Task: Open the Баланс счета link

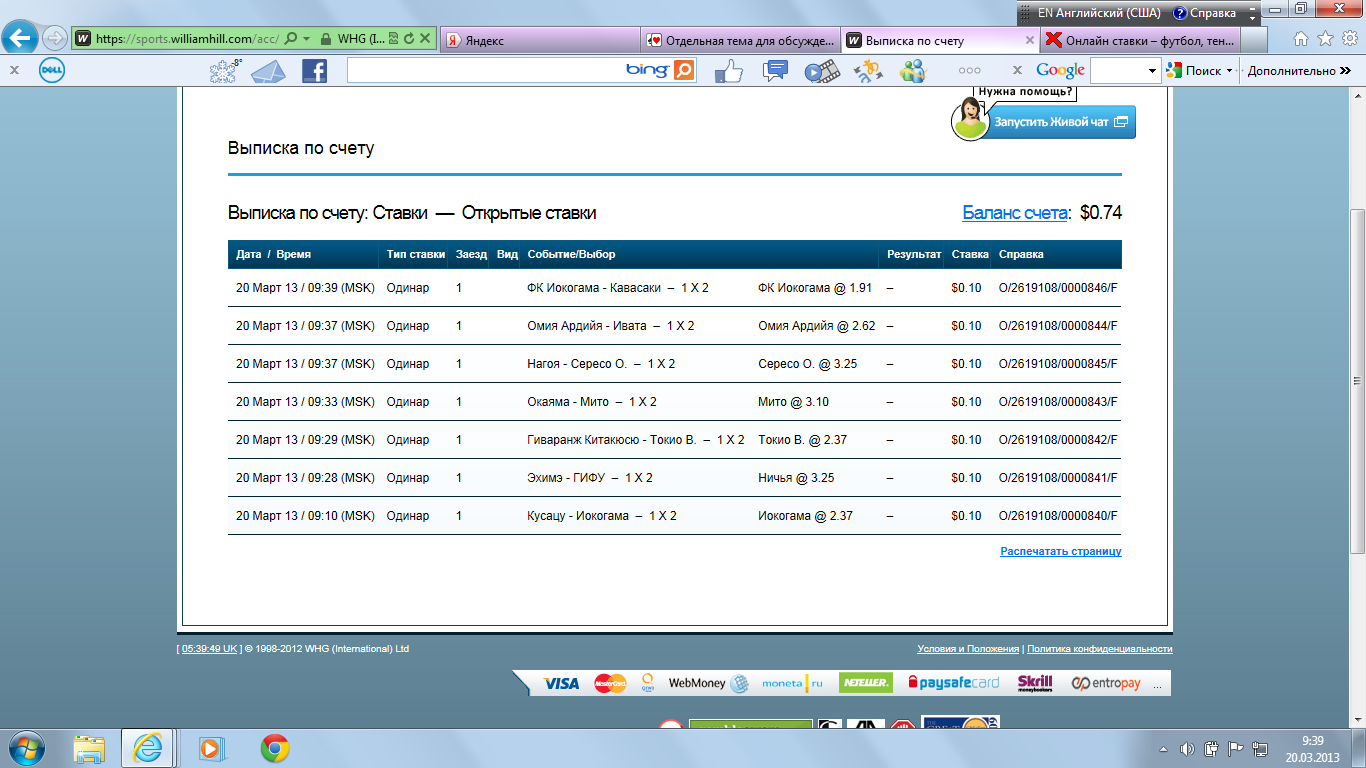Action: click(x=1016, y=213)
